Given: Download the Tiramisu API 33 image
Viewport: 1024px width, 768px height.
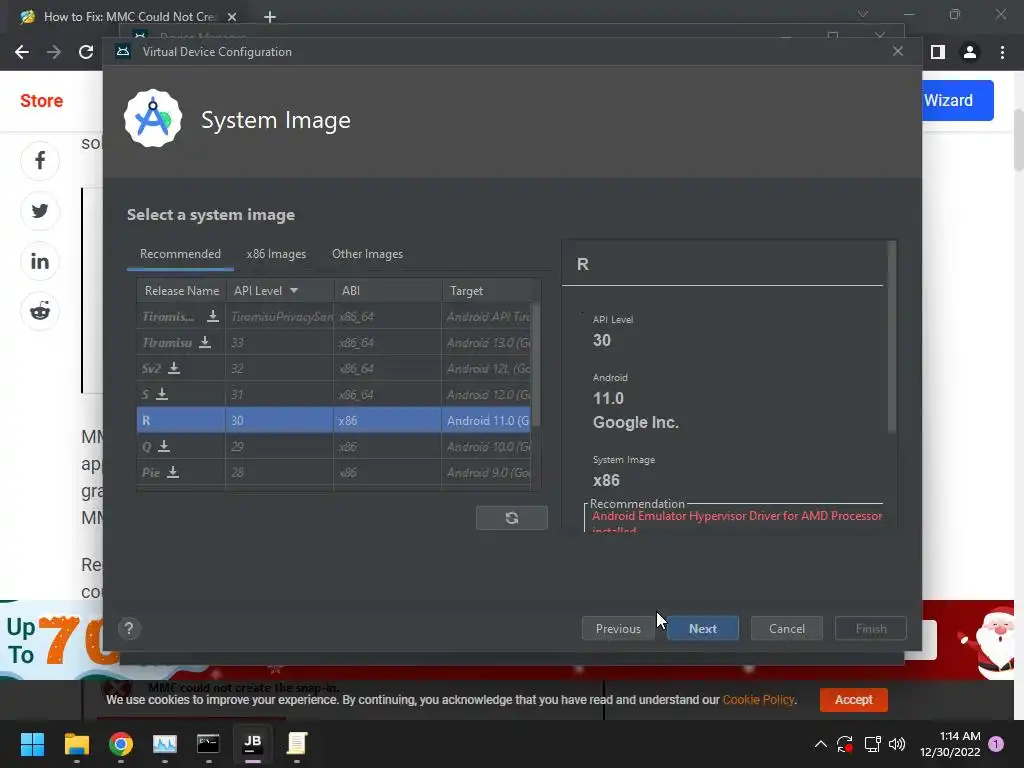Looking at the screenshot, I should click(205, 342).
